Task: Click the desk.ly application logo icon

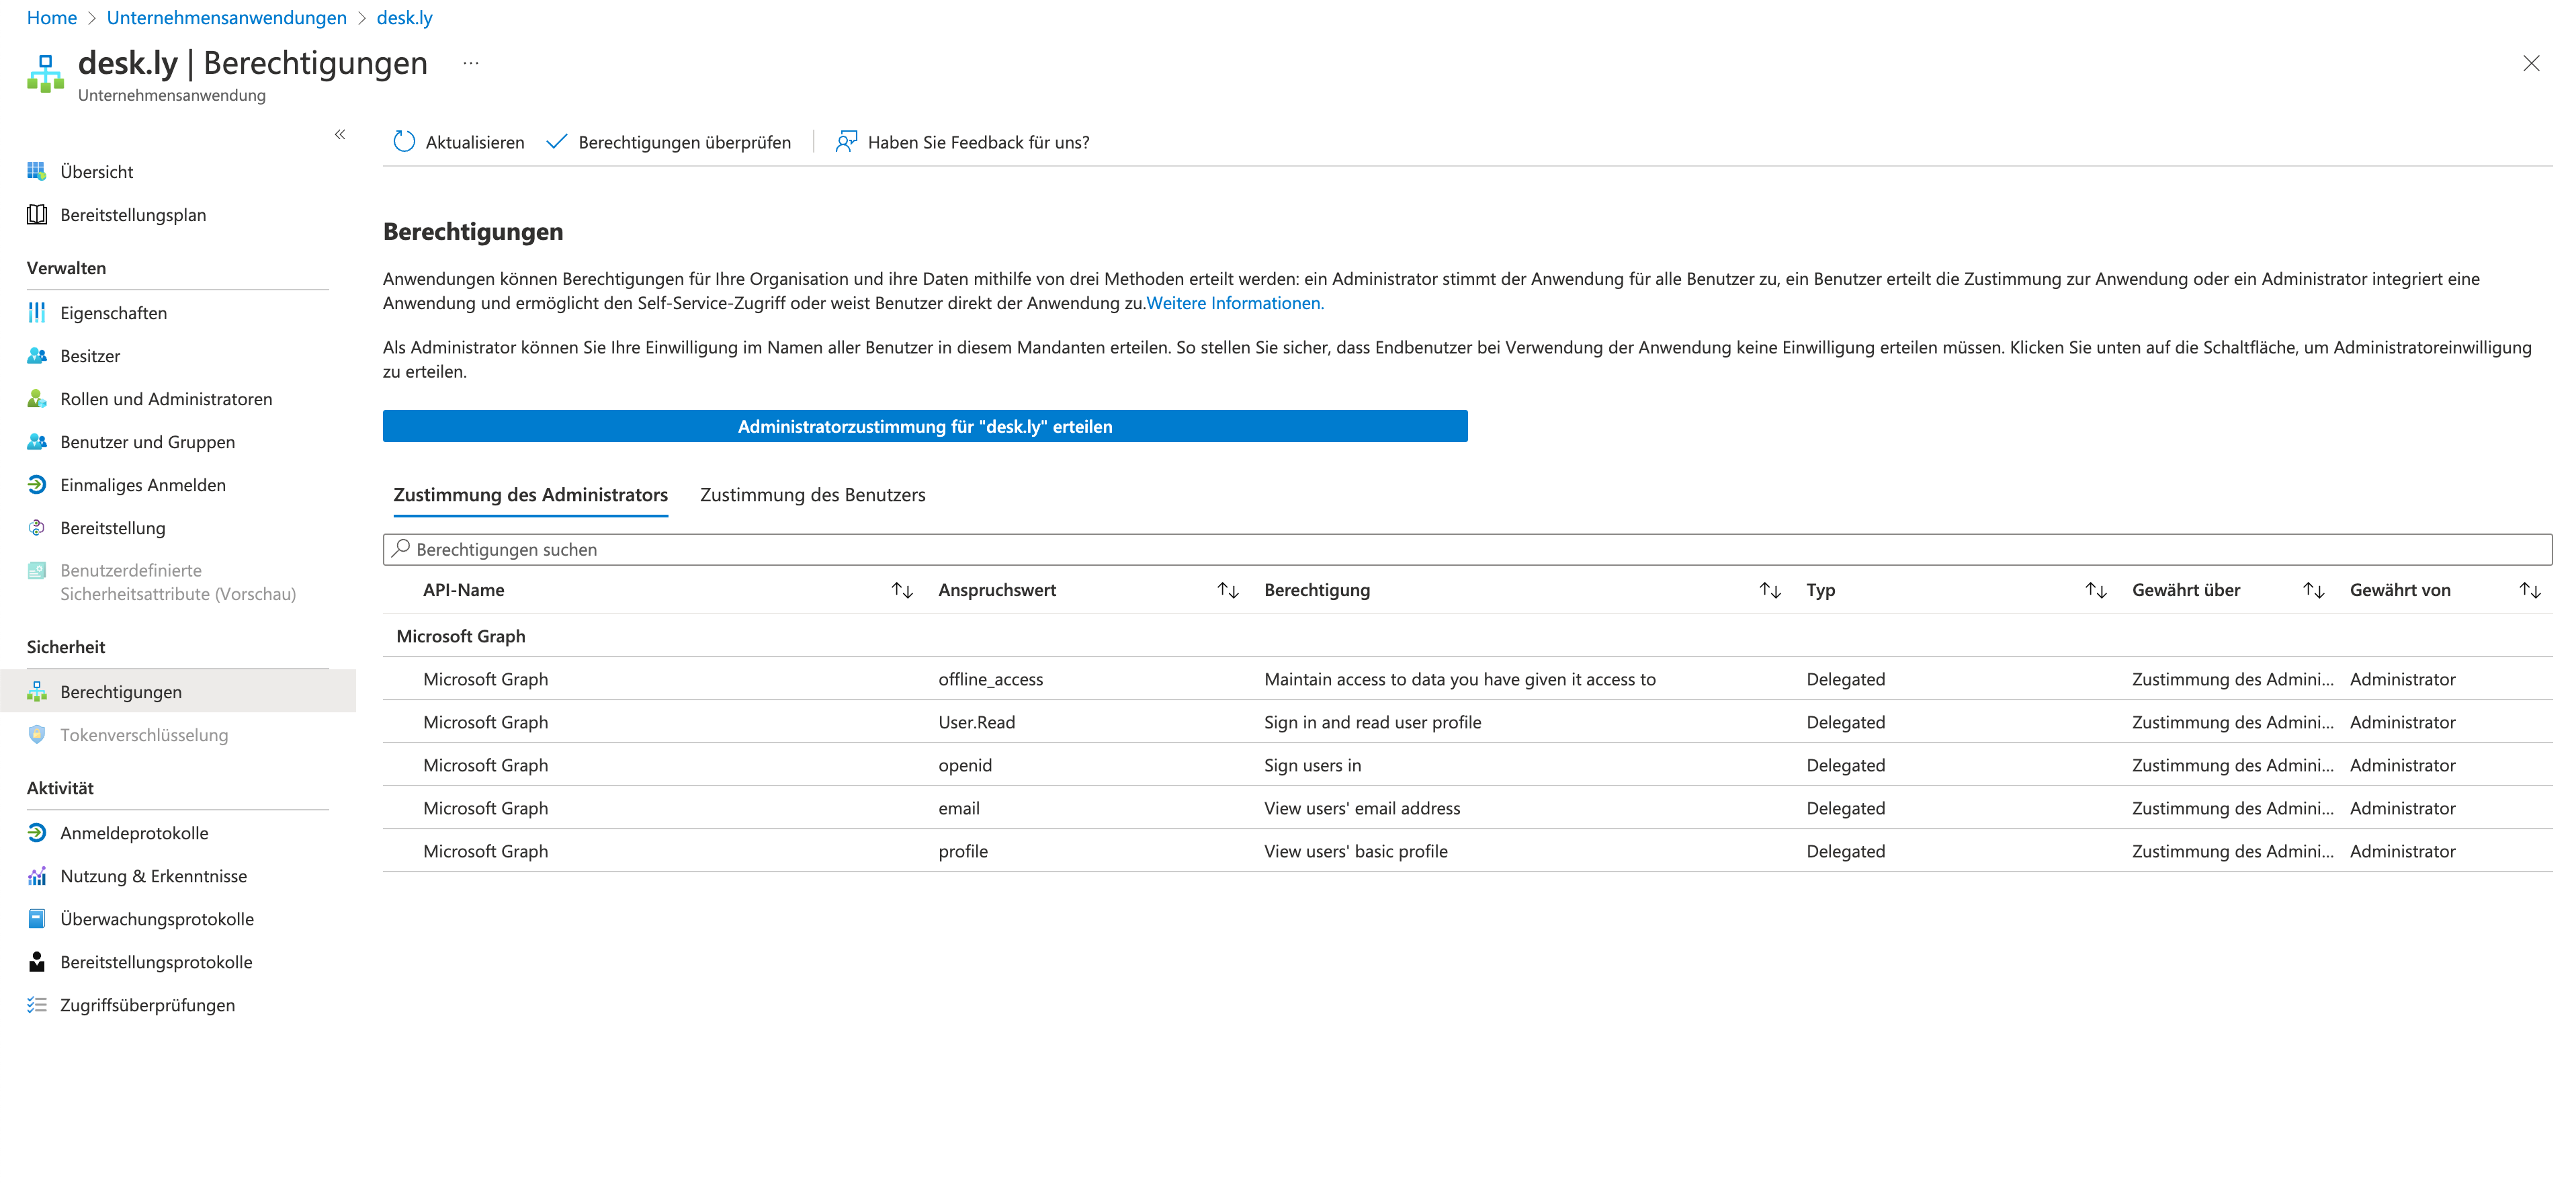Action: click(45, 73)
